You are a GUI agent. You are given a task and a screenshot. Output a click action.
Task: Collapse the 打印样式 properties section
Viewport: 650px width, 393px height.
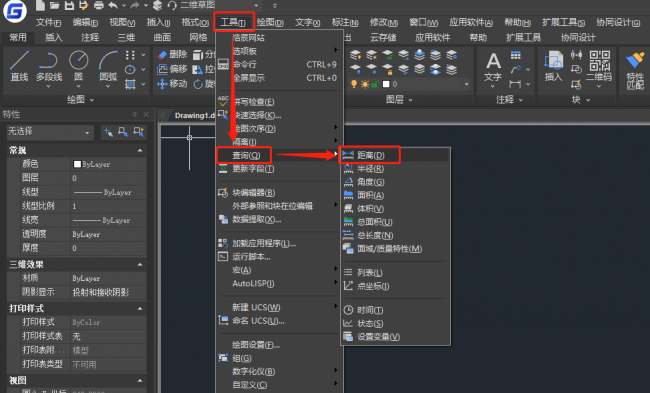pos(140,308)
